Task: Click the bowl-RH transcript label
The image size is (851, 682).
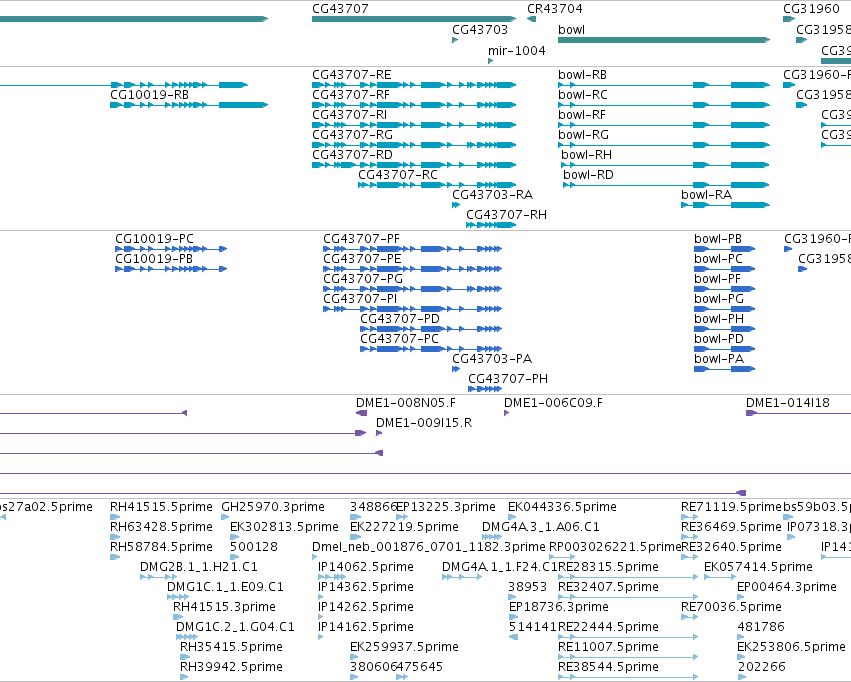Action: [587, 155]
